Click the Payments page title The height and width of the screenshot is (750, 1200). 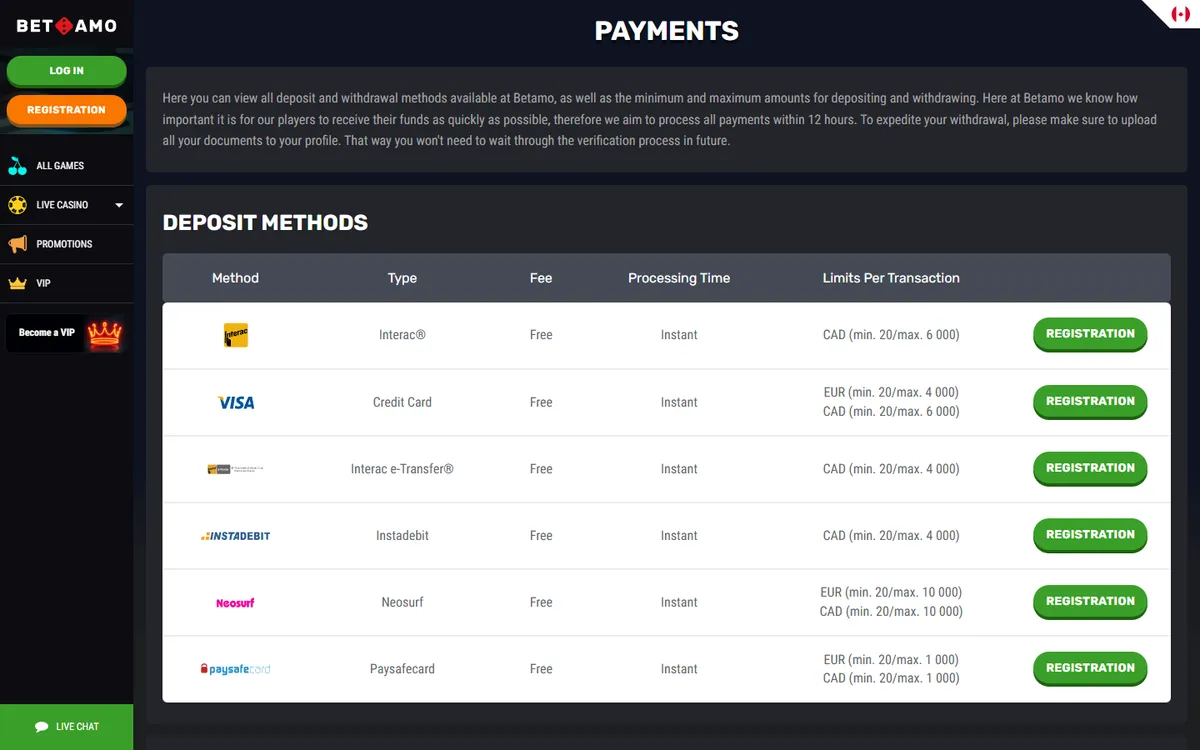[667, 31]
